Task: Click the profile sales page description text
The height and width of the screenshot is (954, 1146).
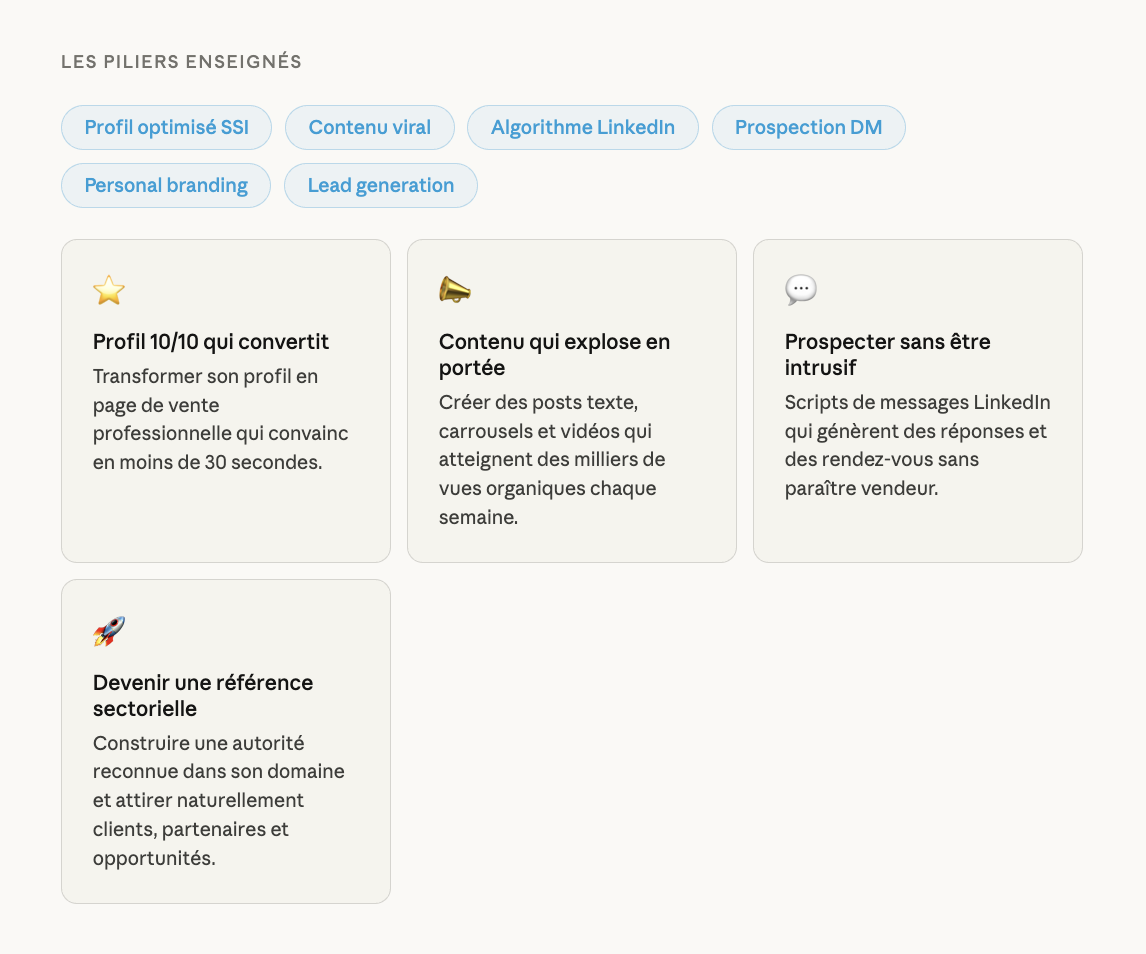Action: 220,420
